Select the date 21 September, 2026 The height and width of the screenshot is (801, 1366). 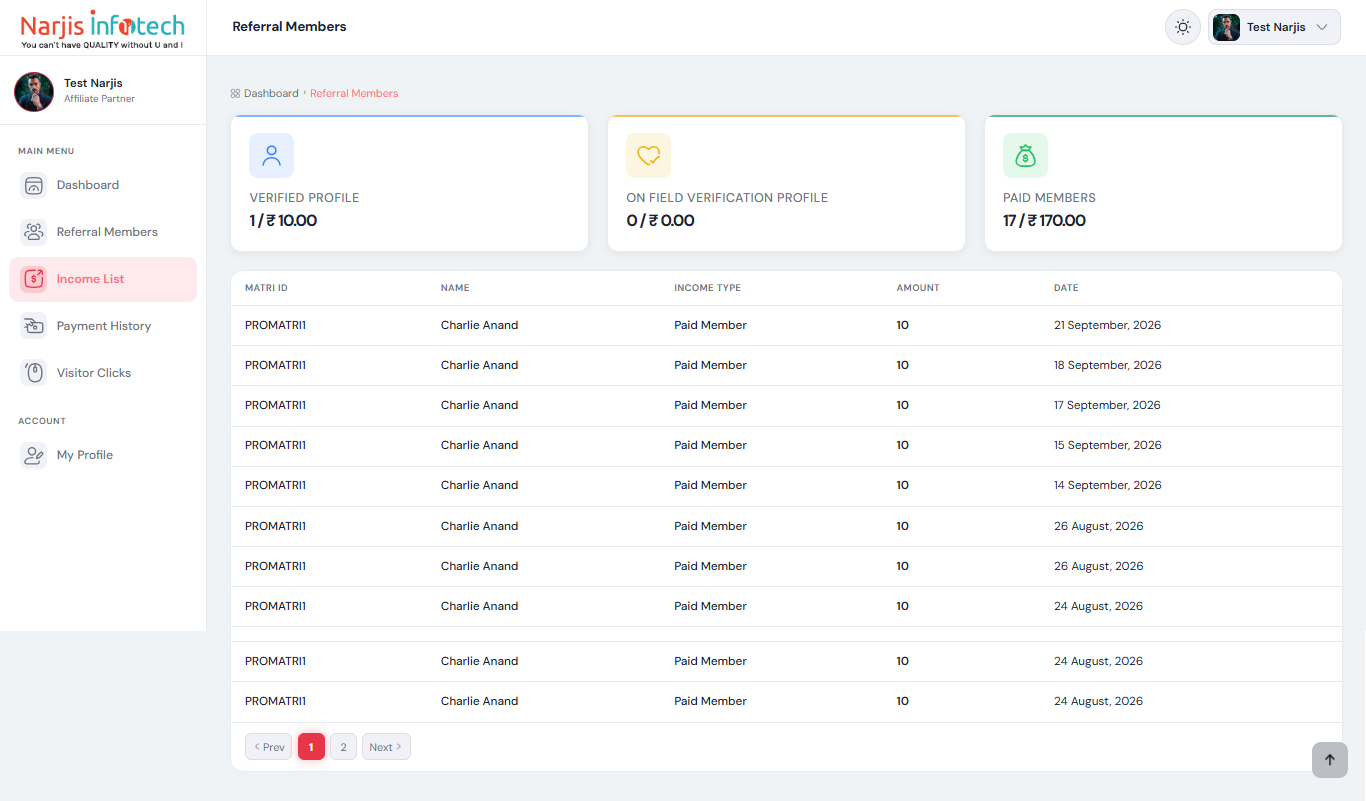(x=1107, y=325)
